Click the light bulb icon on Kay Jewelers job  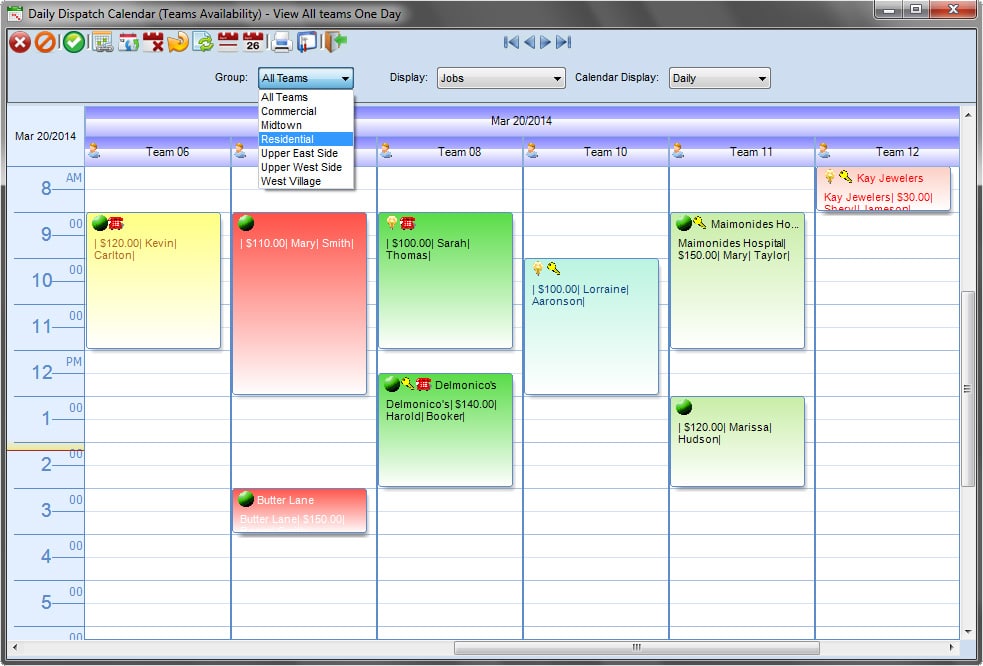click(x=830, y=177)
